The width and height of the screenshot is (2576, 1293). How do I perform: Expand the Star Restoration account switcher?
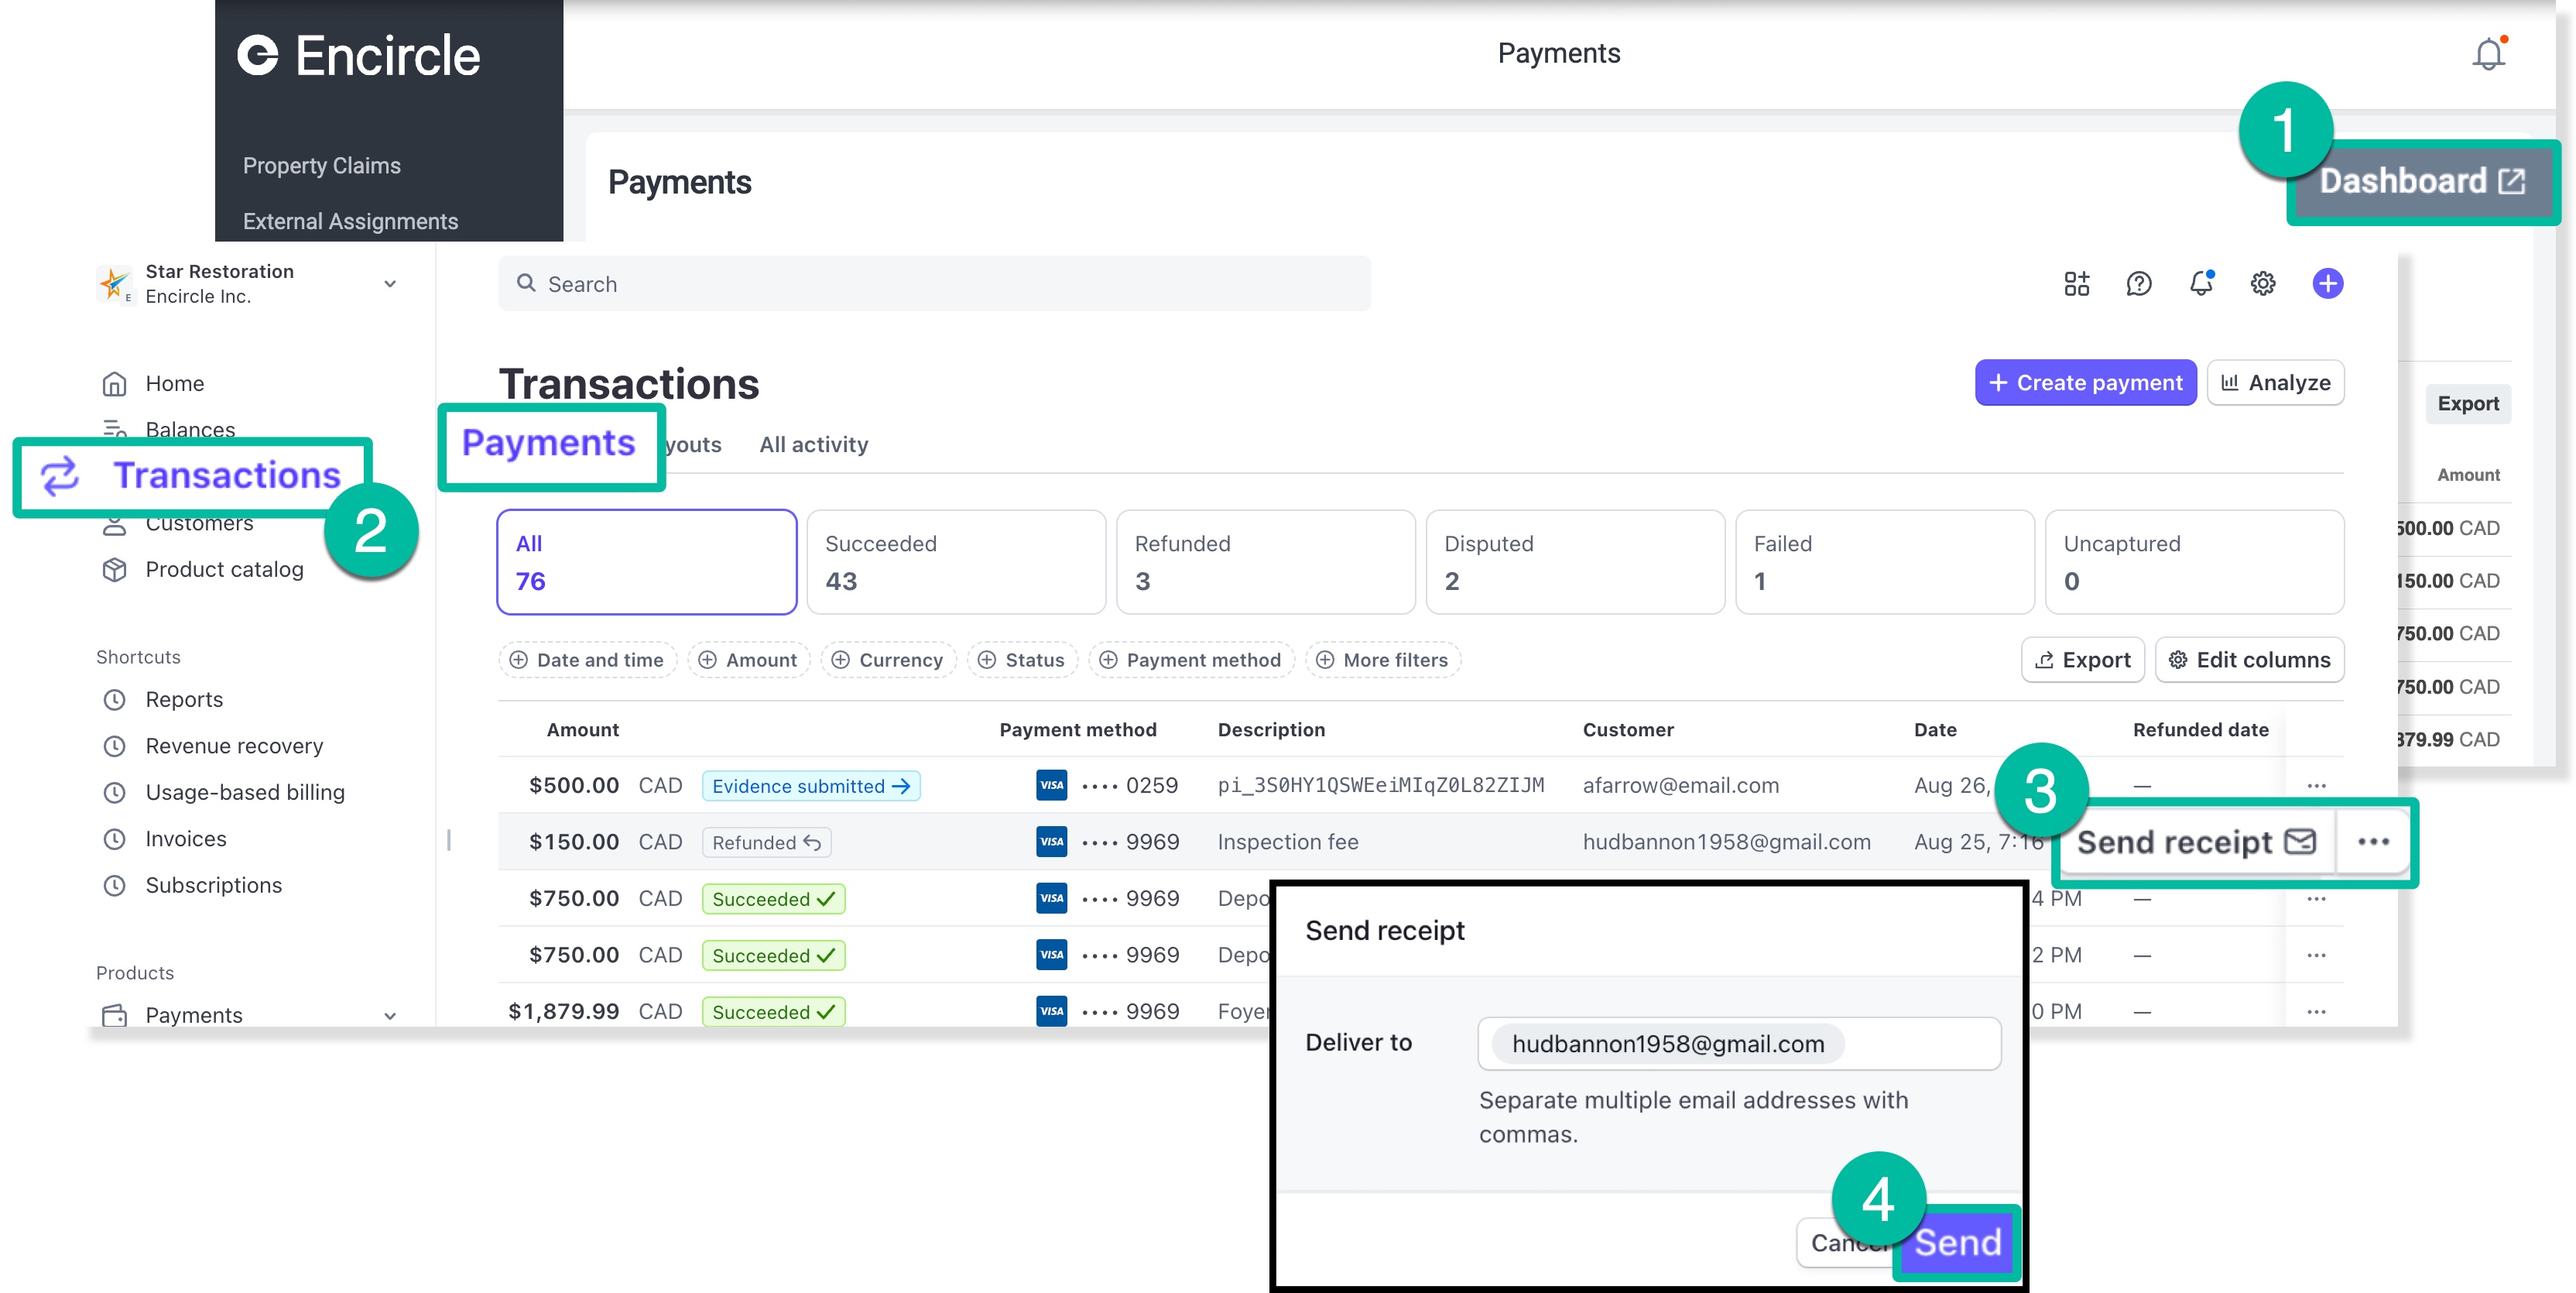click(x=389, y=284)
